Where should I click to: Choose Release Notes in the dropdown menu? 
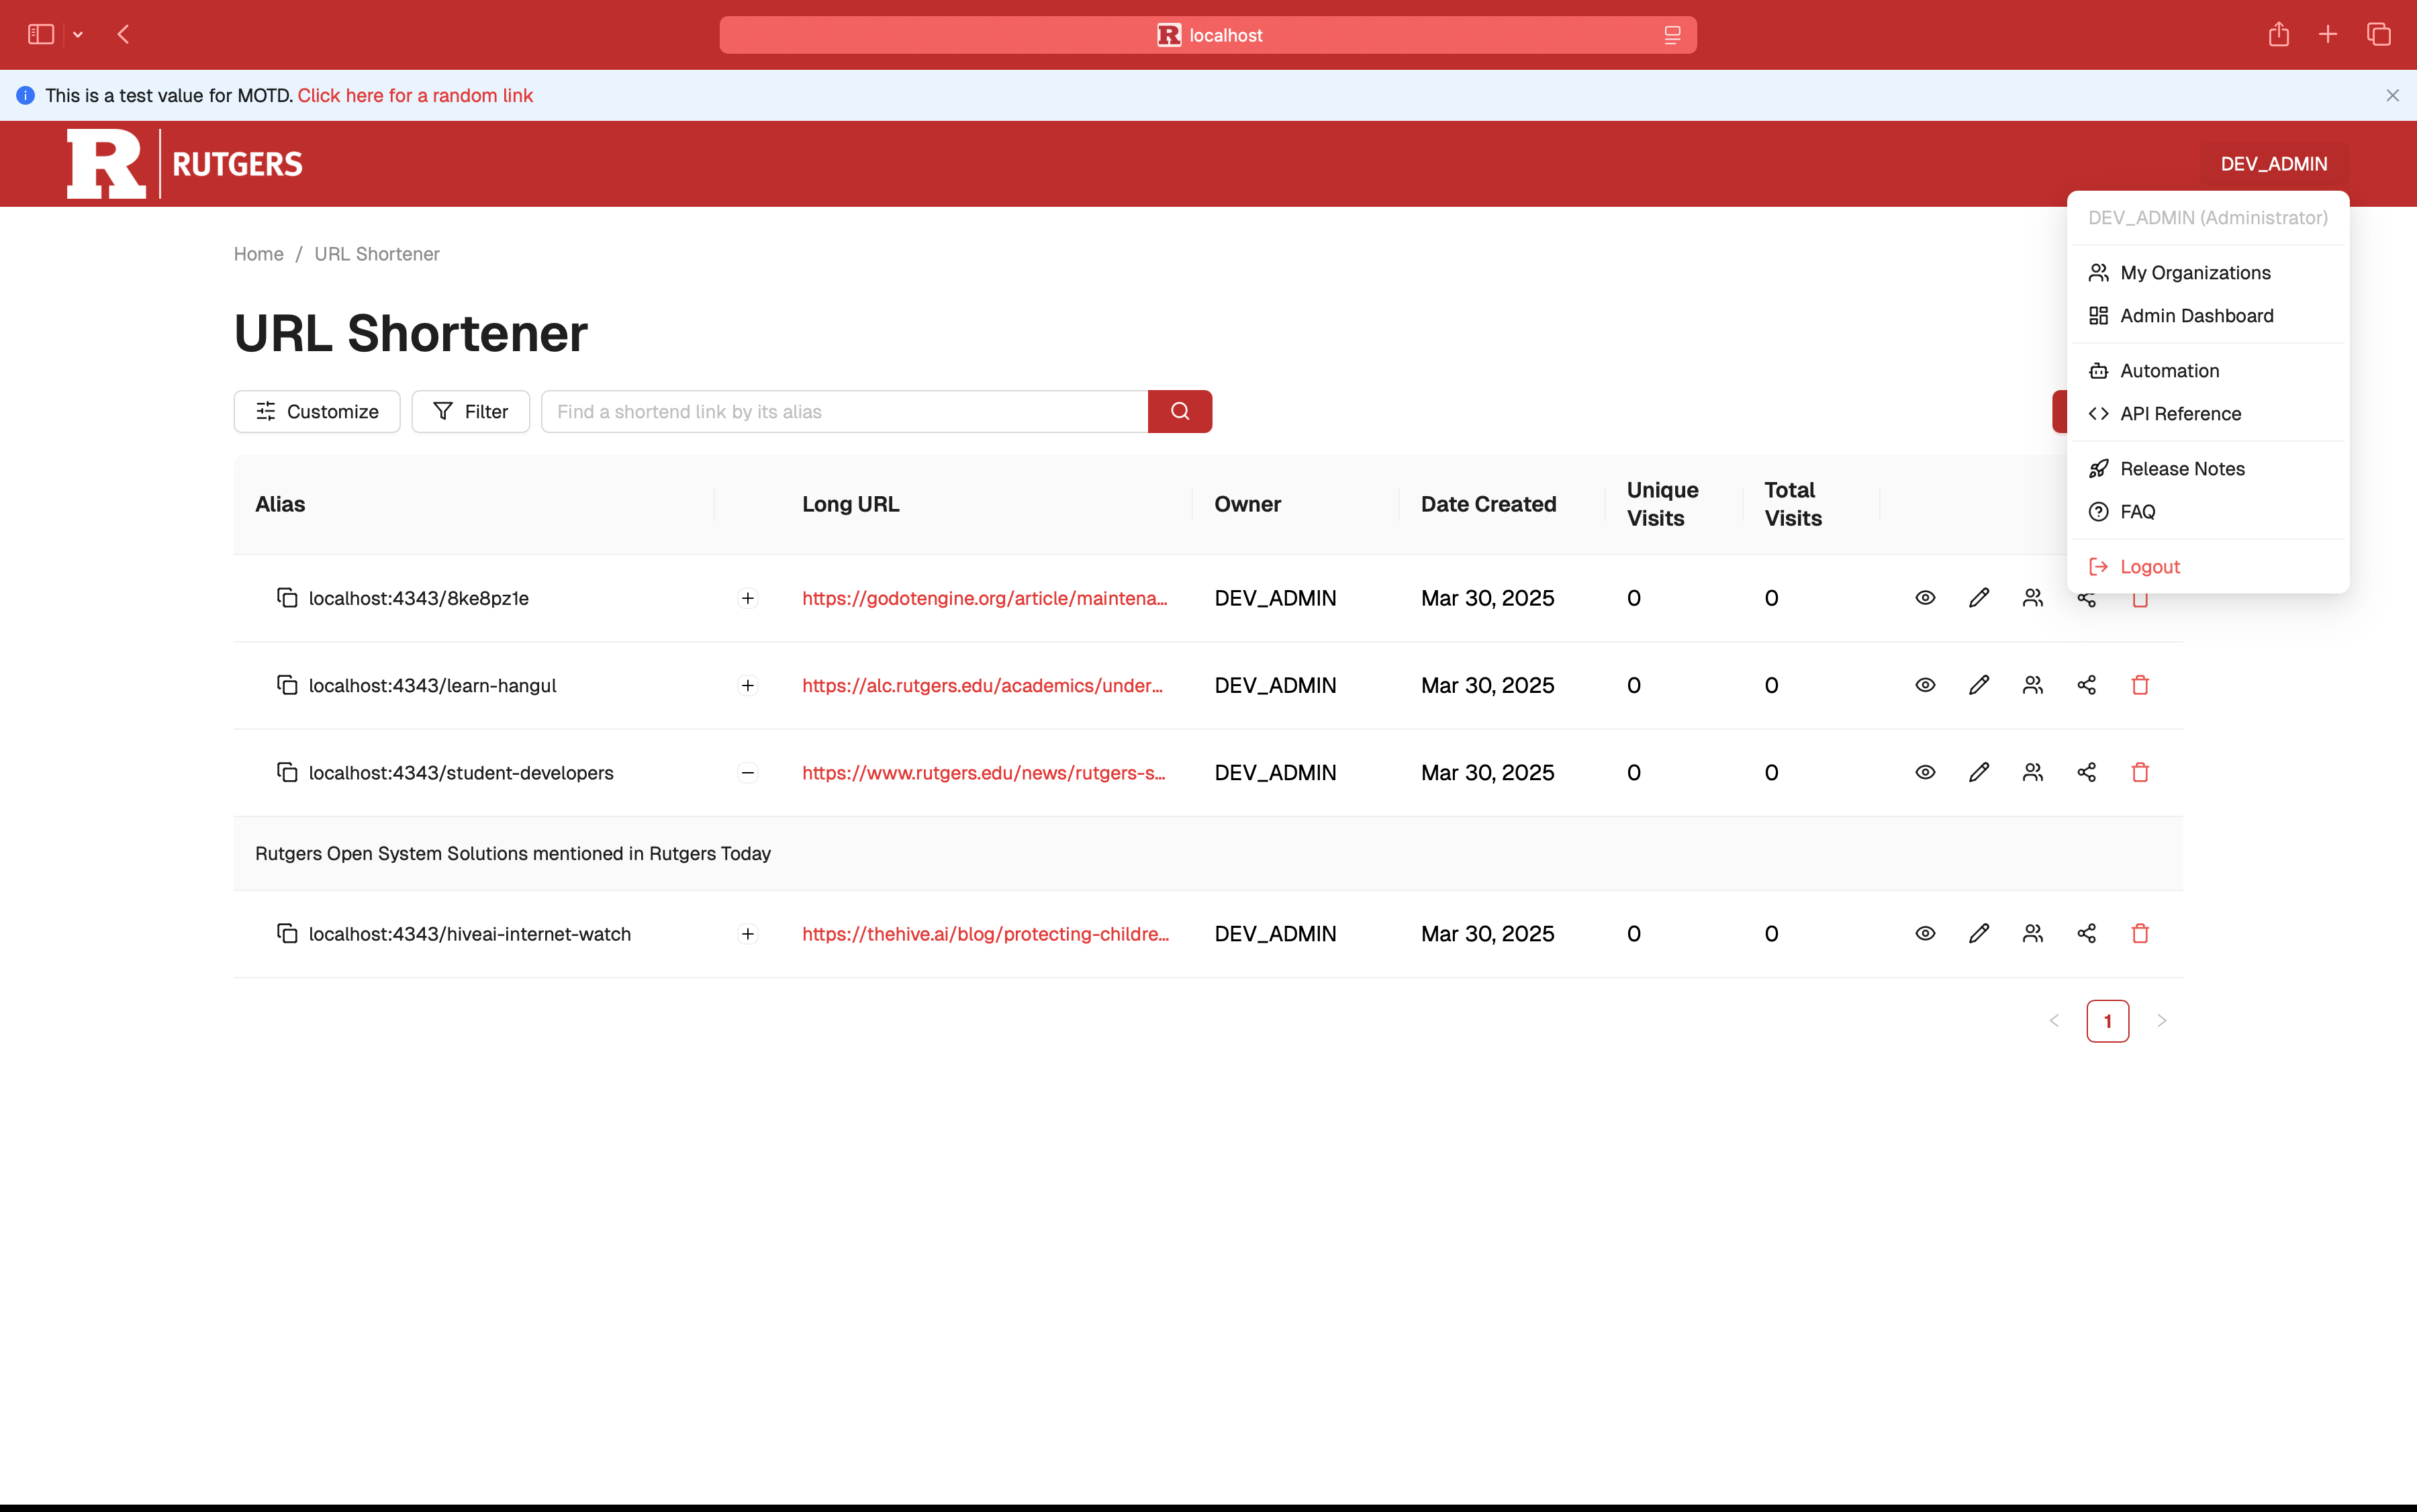pos(2181,469)
